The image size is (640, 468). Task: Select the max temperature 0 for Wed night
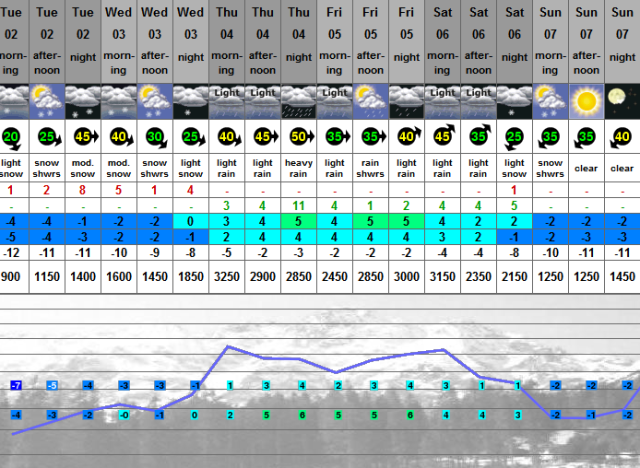pos(191,221)
